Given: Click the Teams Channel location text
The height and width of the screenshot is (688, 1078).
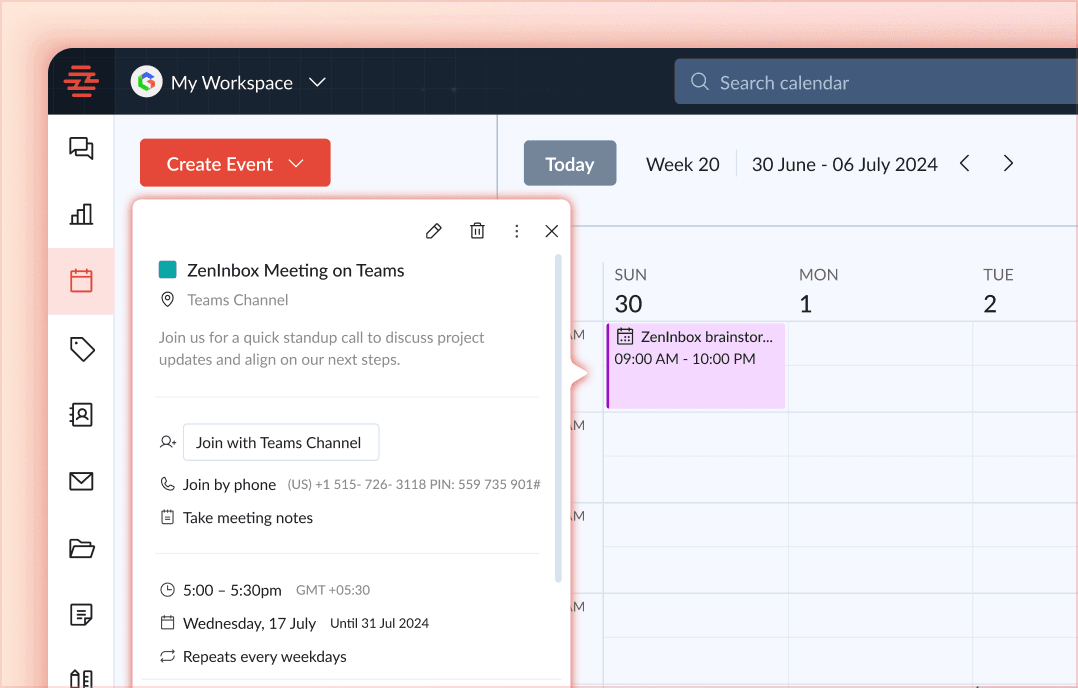Looking at the screenshot, I should click(238, 300).
